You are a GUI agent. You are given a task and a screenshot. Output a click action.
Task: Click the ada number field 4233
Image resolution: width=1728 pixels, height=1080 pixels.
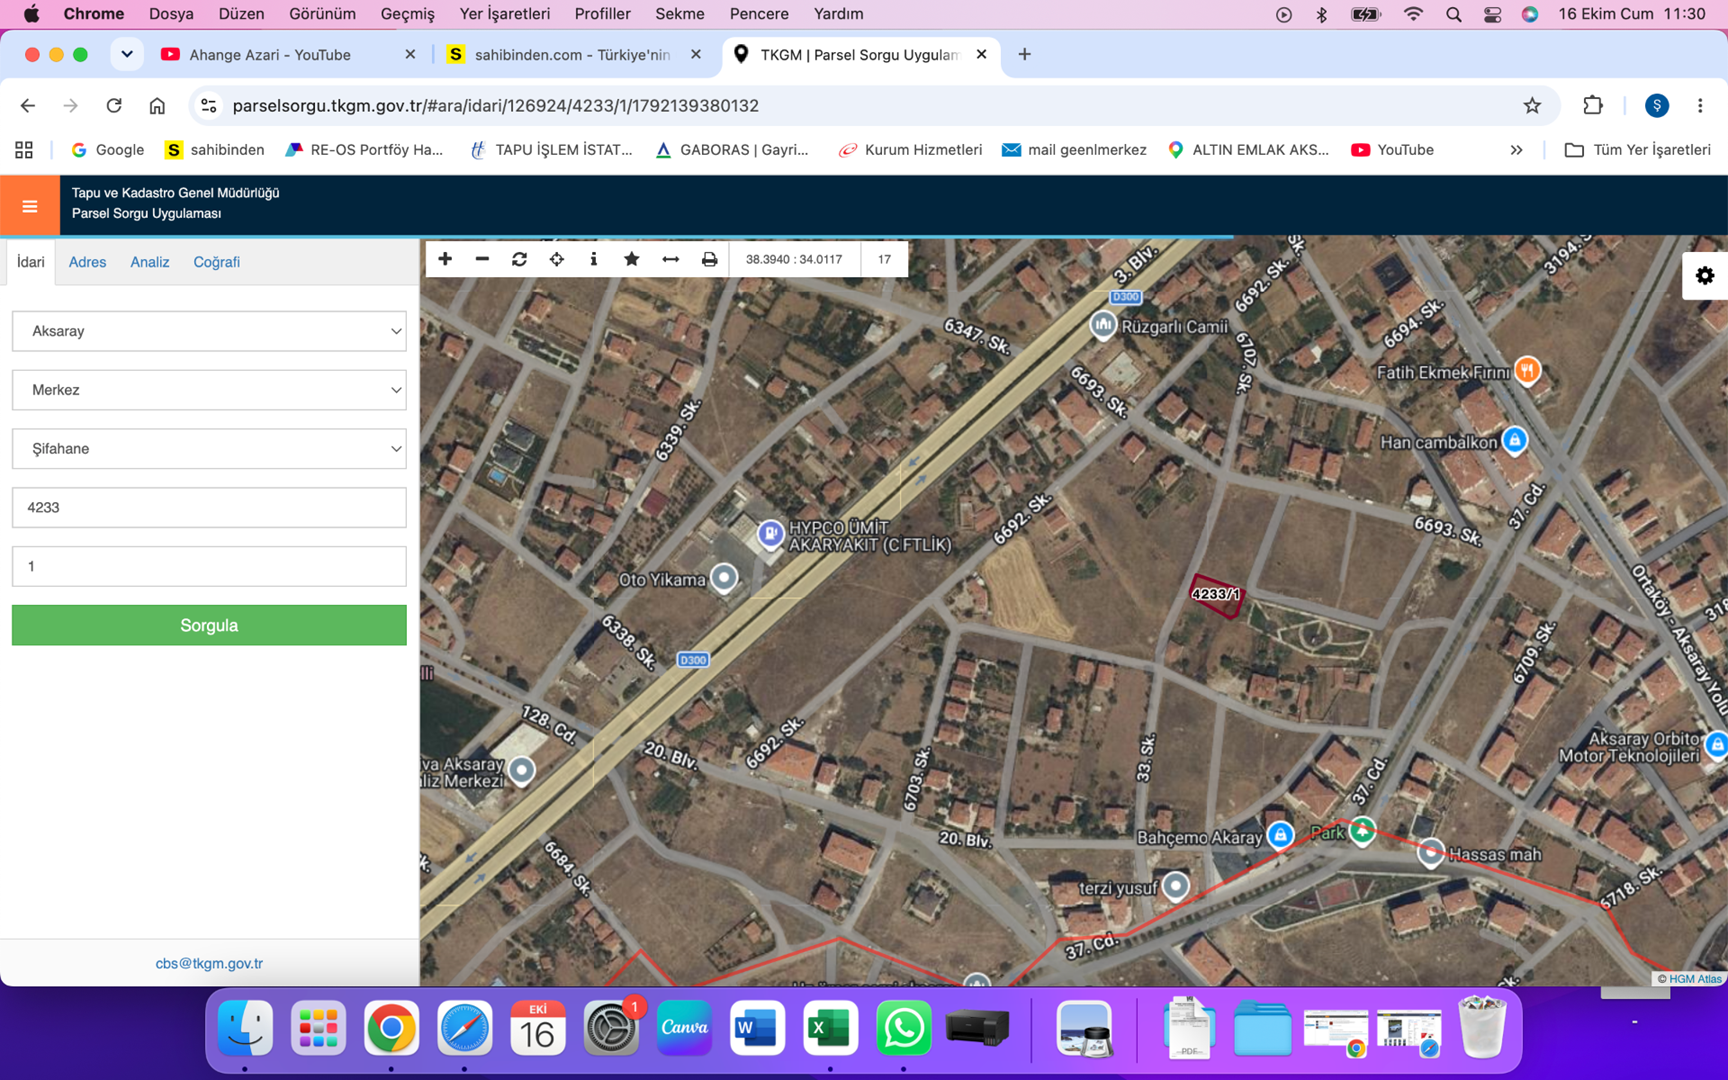[x=209, y=507]
